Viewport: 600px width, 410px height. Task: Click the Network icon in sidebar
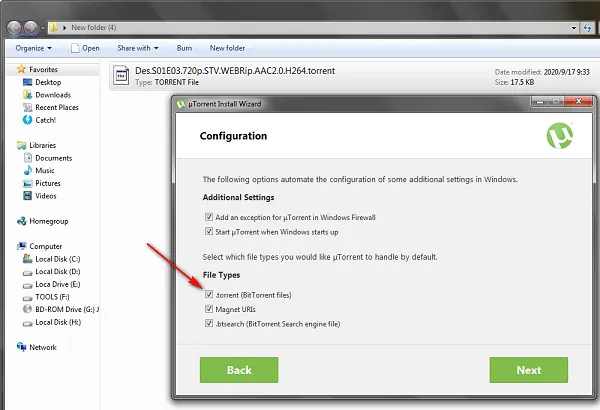[x=21, y=347]
